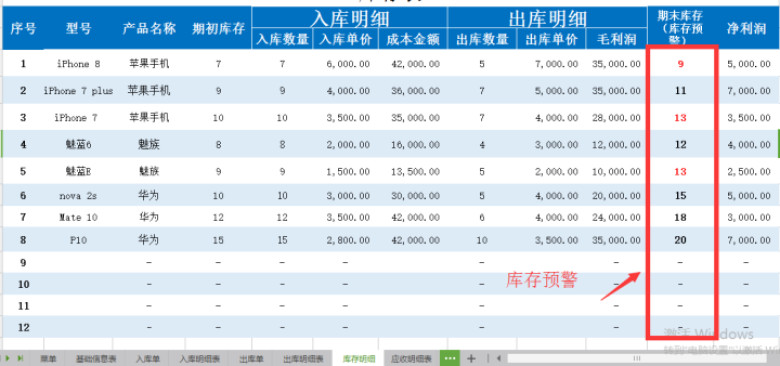The width and height of the screenshot is (780, 366).
Task: Click the nova 2s model cell
Action: coord(79,195)
